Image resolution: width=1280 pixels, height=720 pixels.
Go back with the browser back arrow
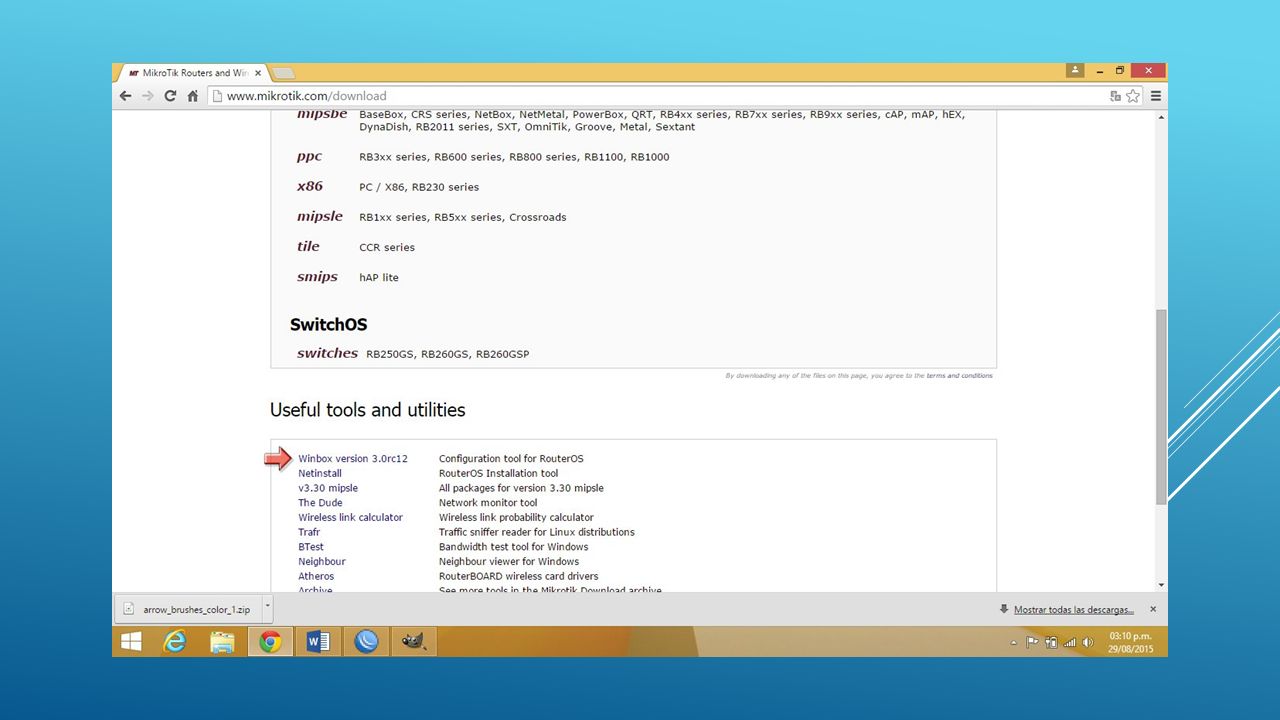click(125, 96)
